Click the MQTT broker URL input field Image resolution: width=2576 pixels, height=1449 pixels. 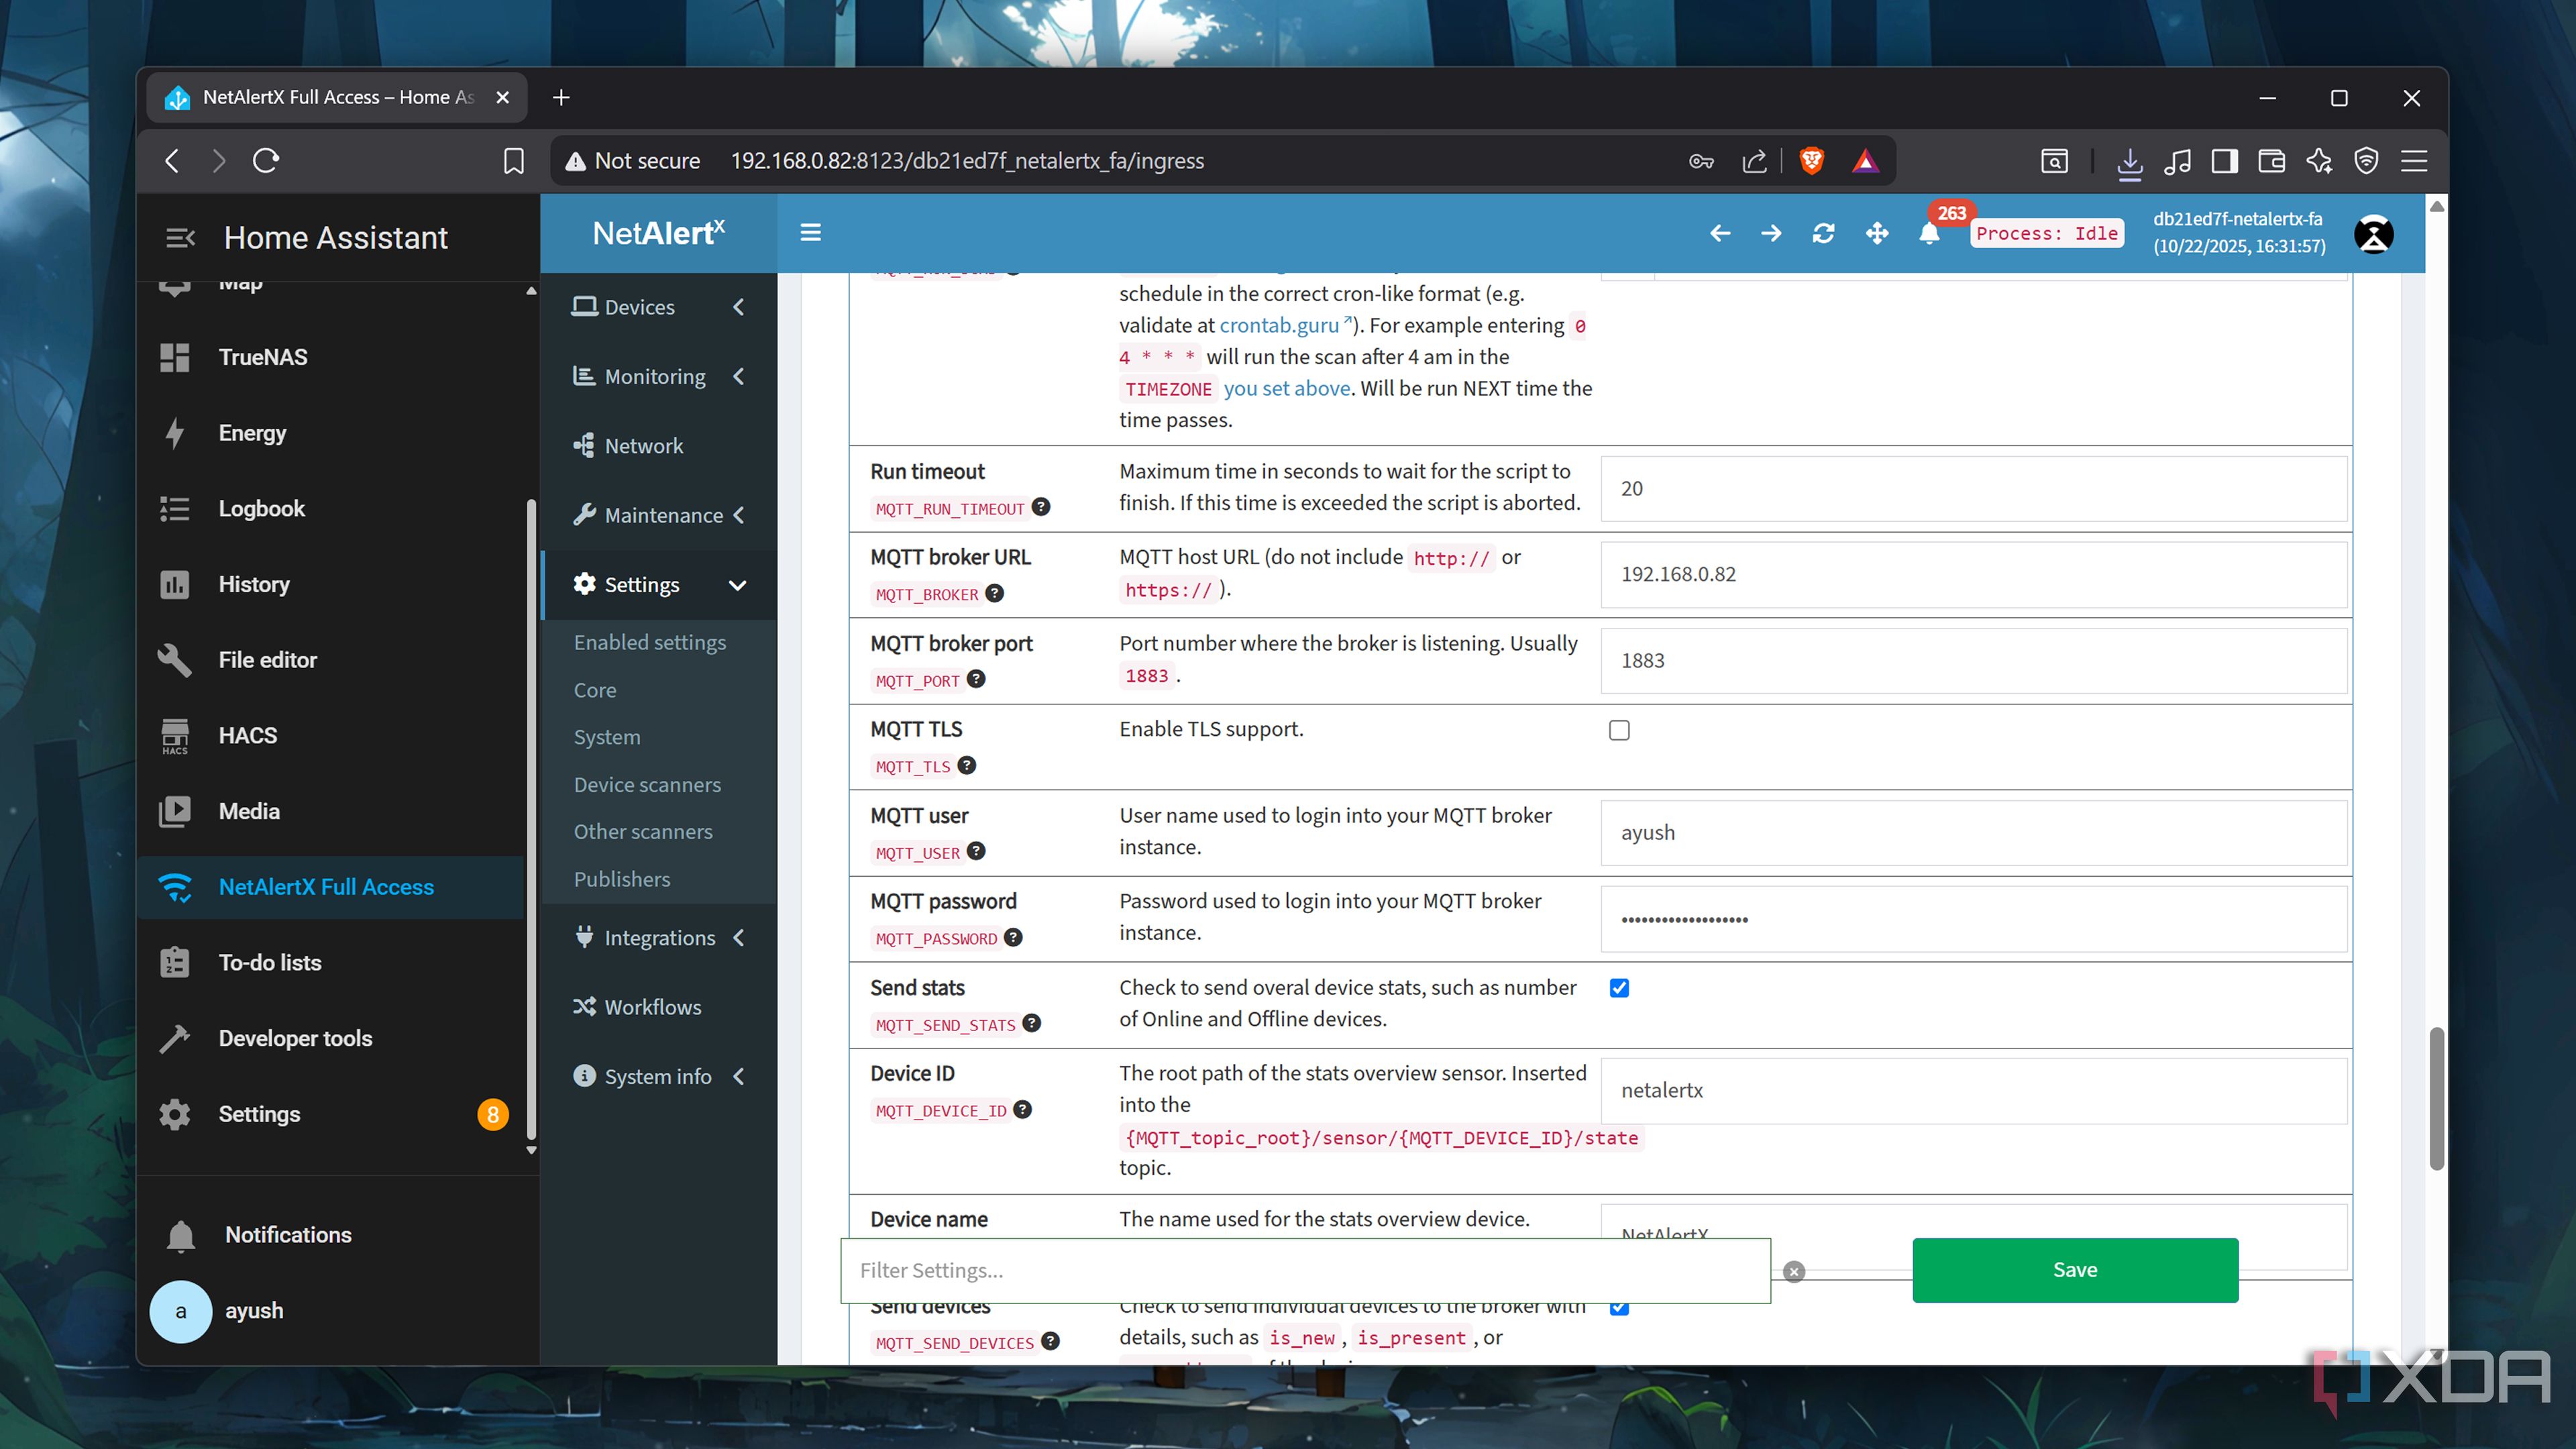click(1974, 574)
